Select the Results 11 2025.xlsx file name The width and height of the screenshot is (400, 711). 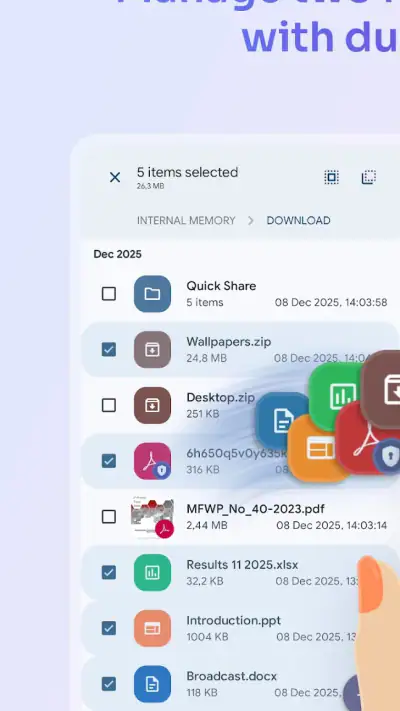(x=242, y=565)
